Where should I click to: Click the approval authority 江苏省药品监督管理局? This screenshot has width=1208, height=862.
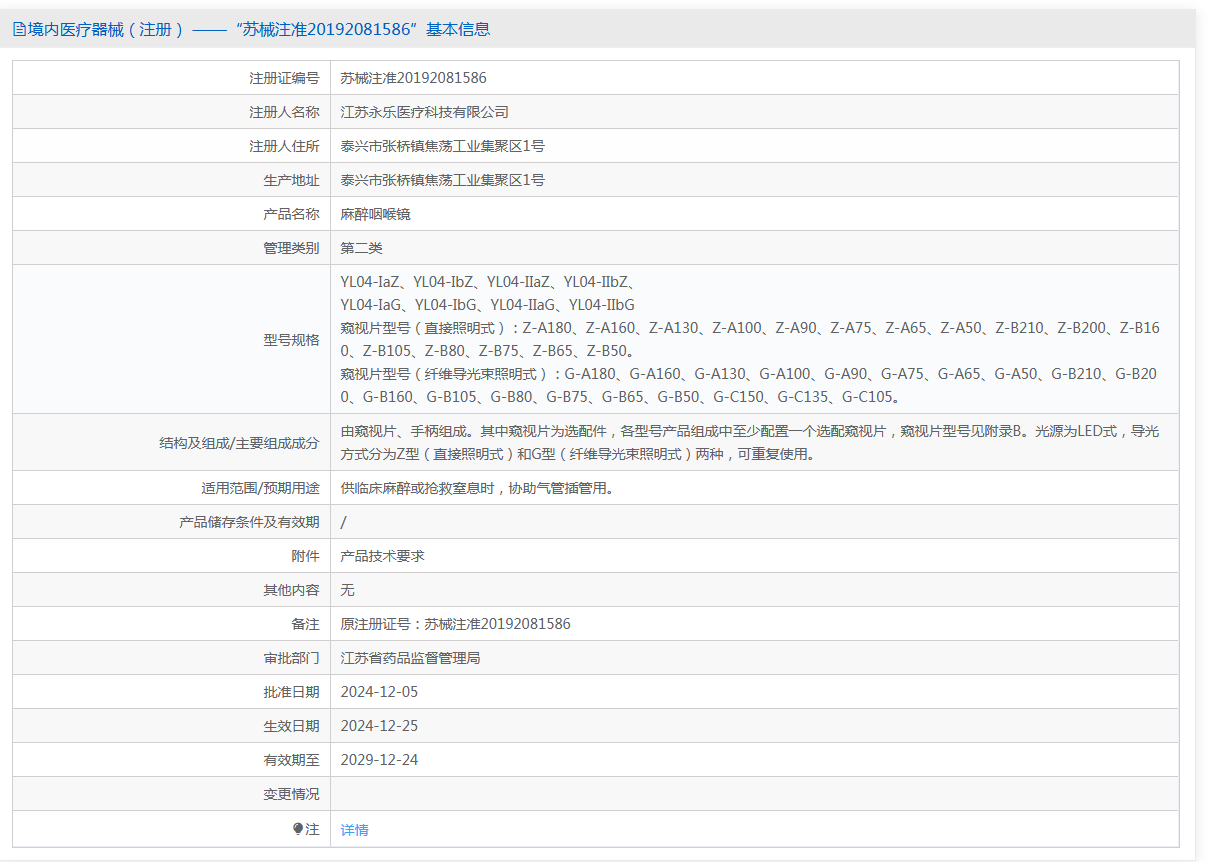pyautogui.click(x=410, y=658)
